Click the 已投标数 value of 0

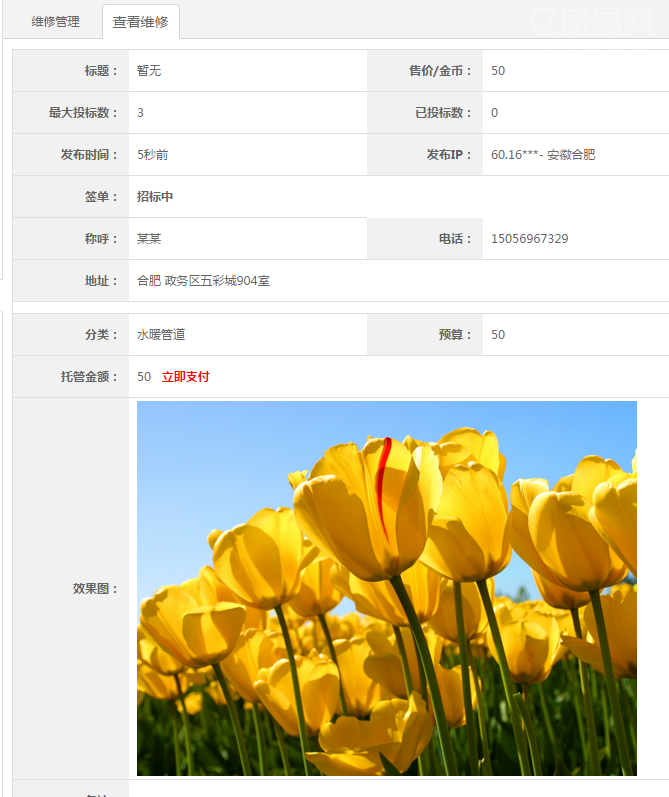(494, 113)
